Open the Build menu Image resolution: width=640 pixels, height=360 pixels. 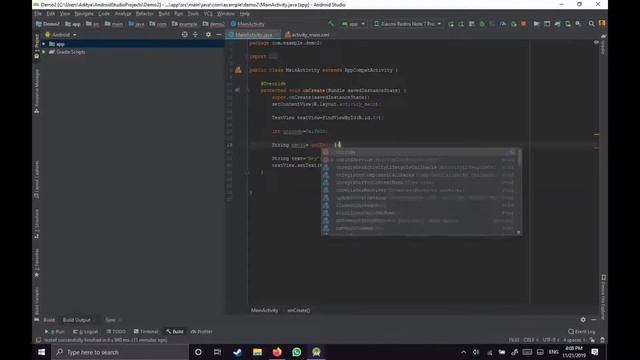click(164, 13)
